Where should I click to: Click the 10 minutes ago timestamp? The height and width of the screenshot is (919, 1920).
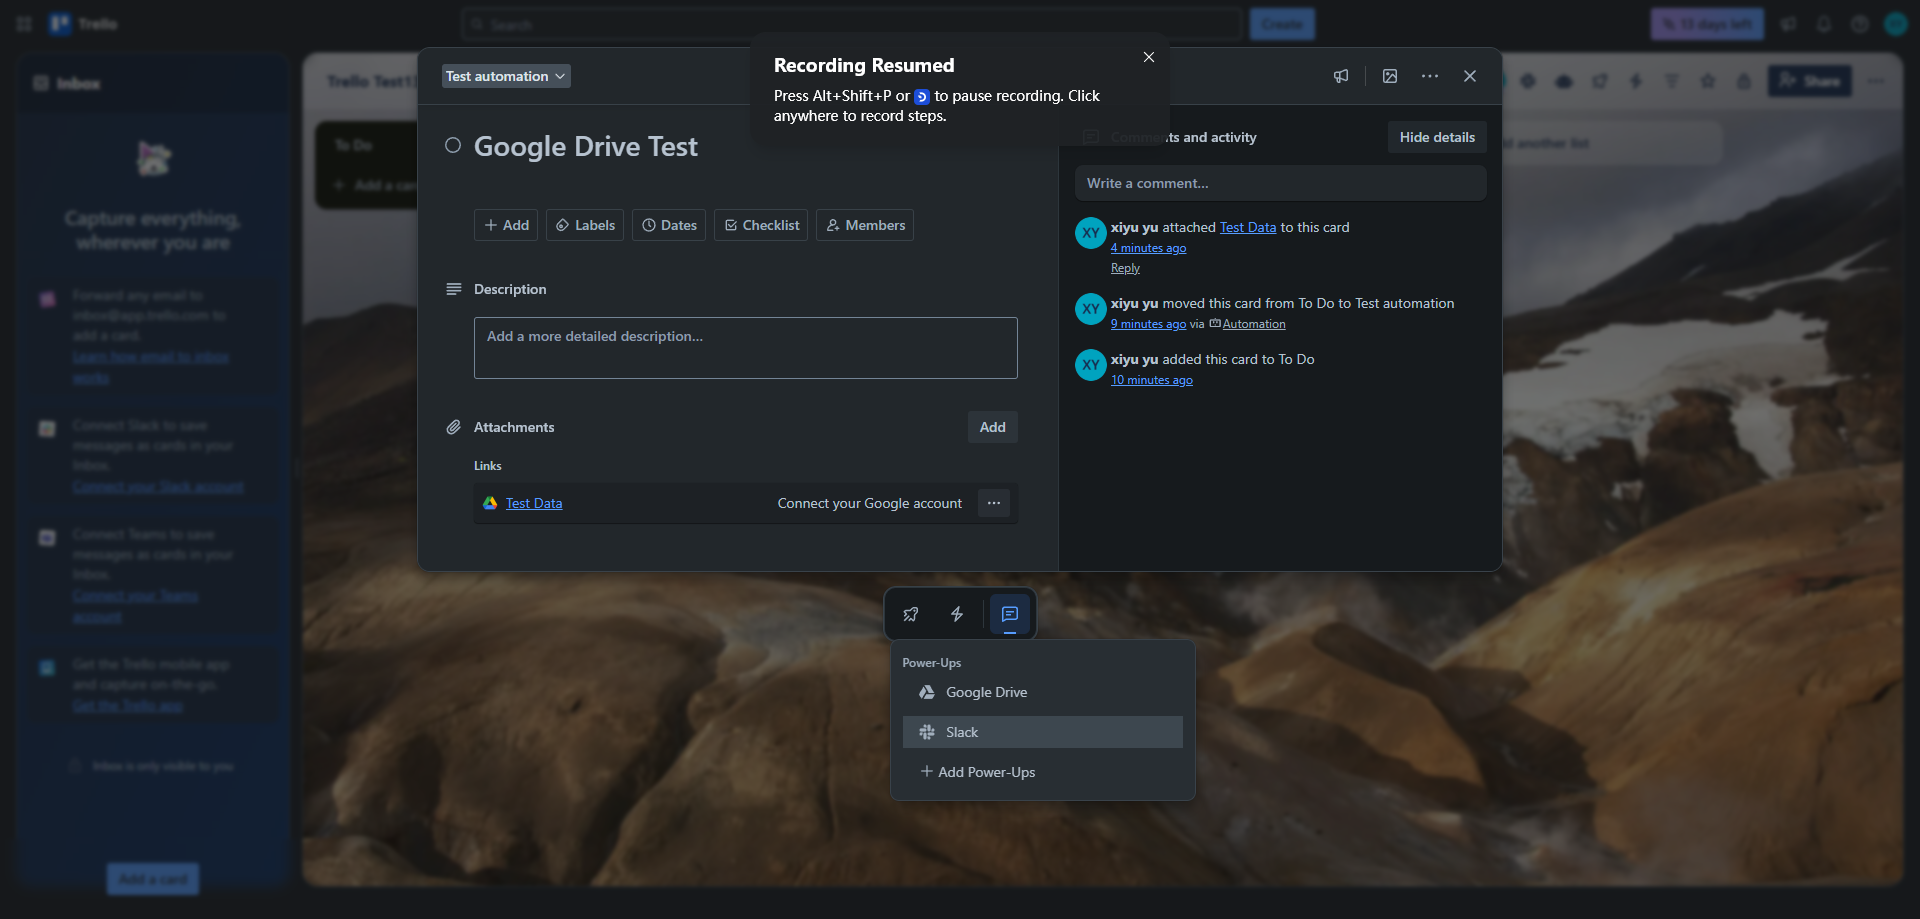tap(1152, 380)
